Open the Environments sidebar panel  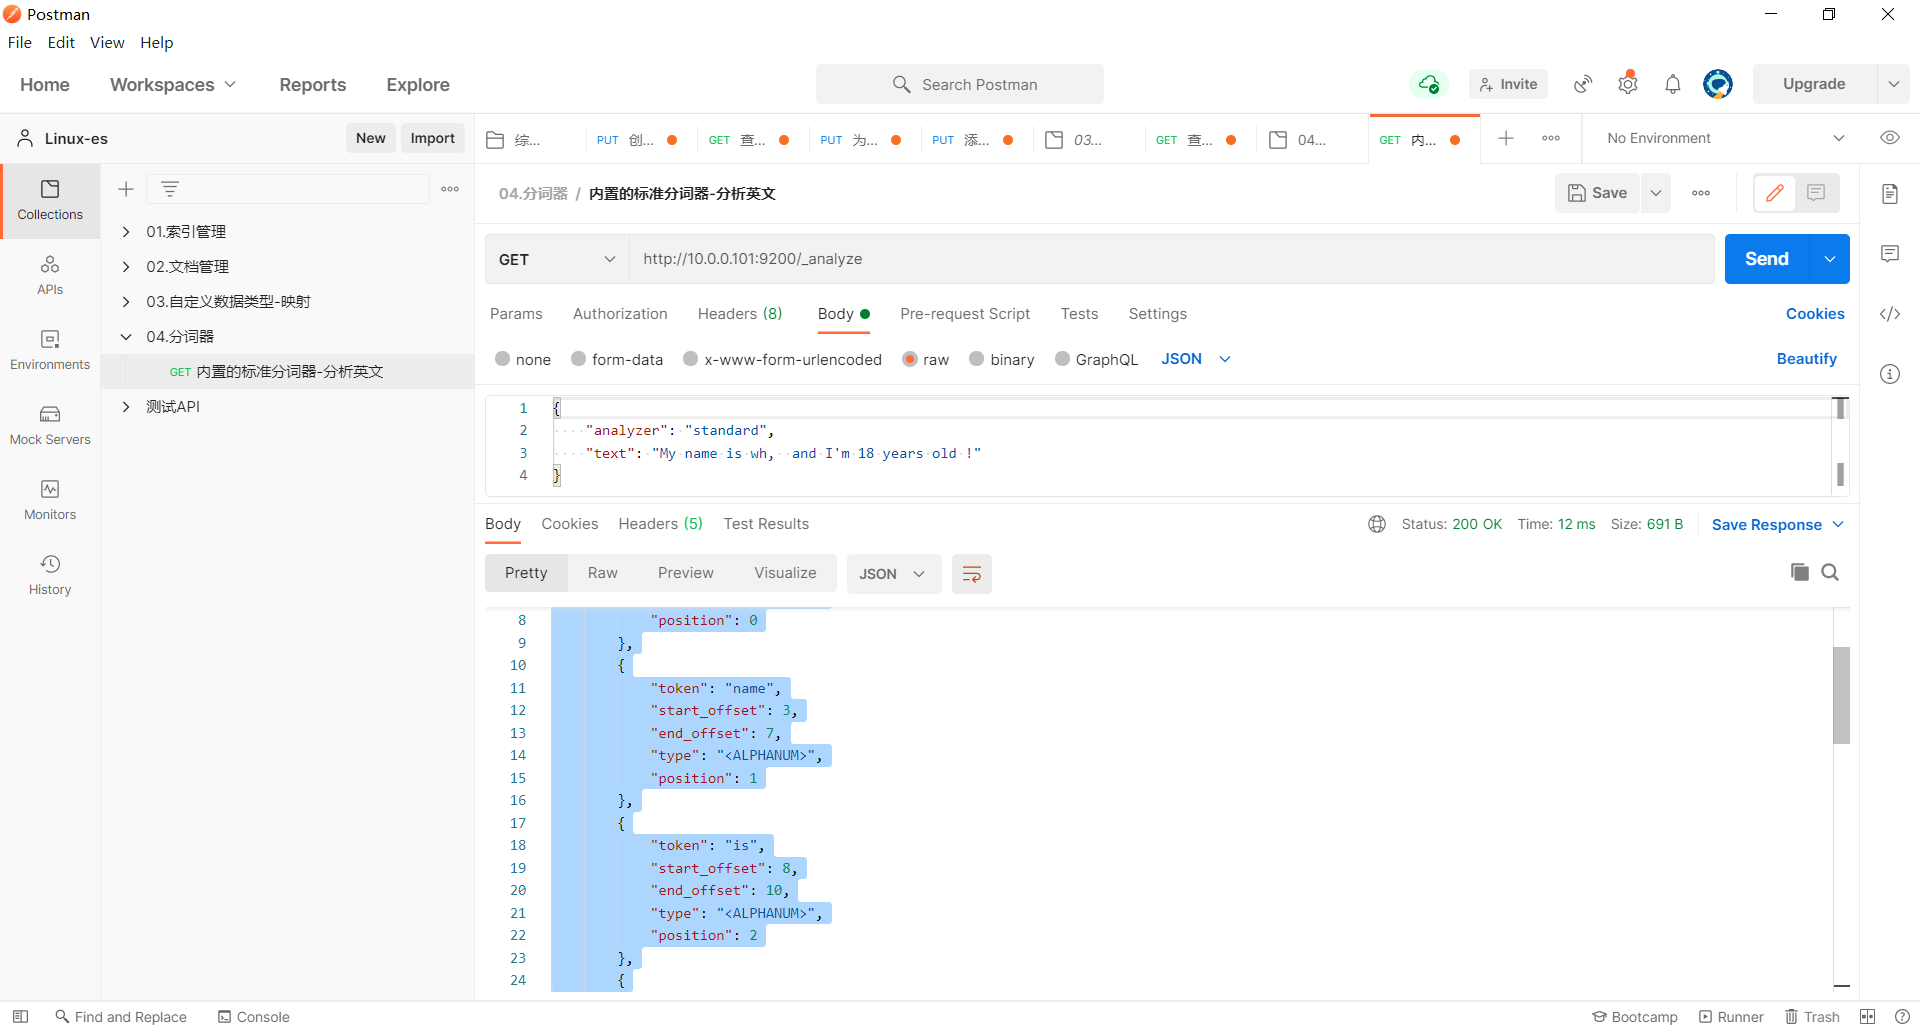[50, 351]
